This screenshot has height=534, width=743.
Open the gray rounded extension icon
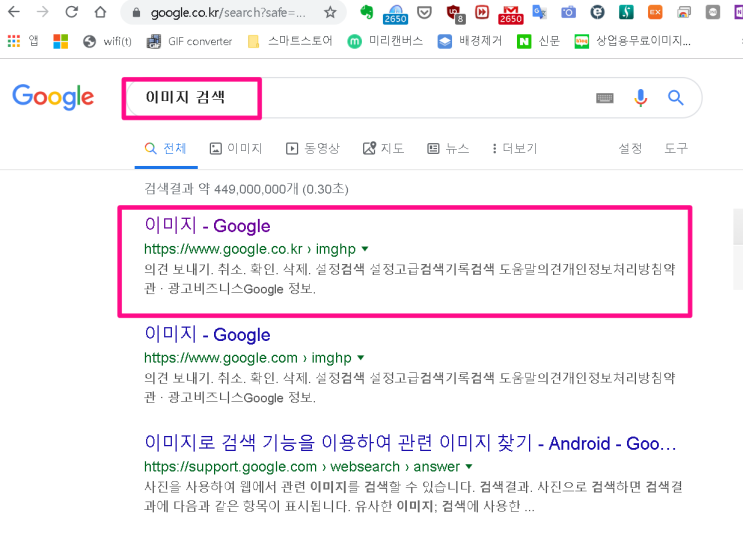[x=713, y=12]
